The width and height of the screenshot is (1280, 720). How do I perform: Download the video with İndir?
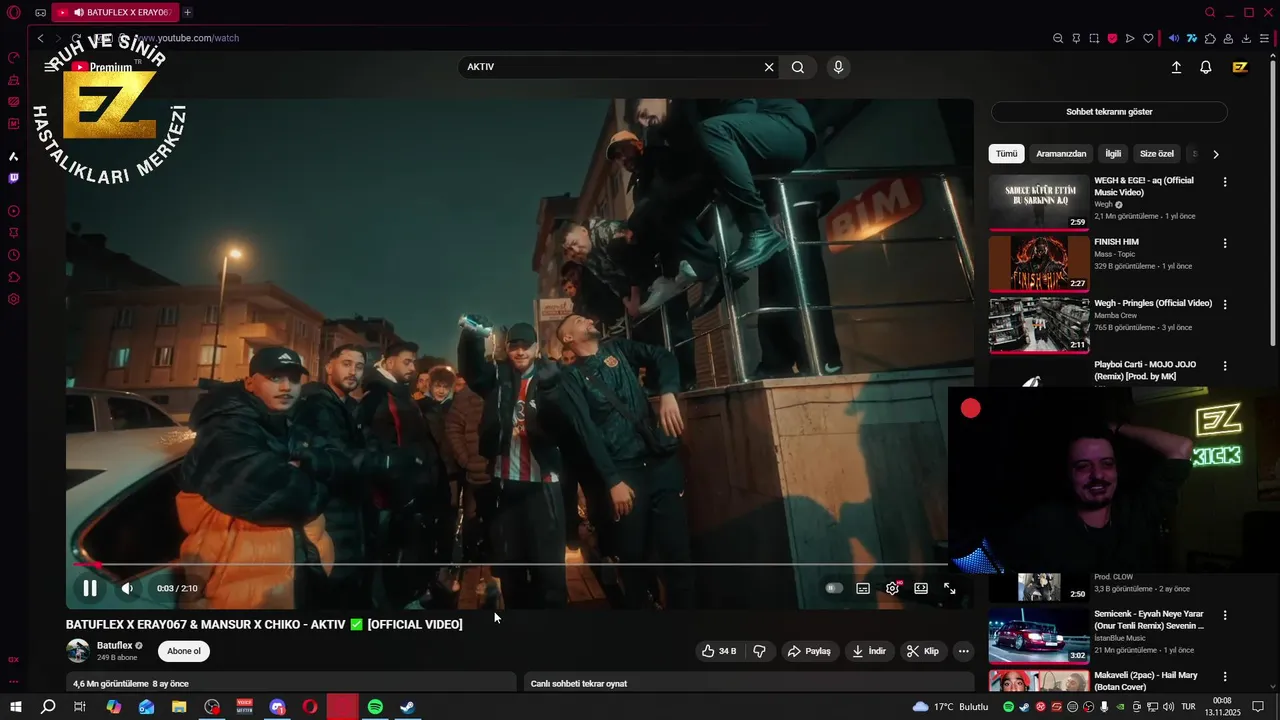pos(869,651)
